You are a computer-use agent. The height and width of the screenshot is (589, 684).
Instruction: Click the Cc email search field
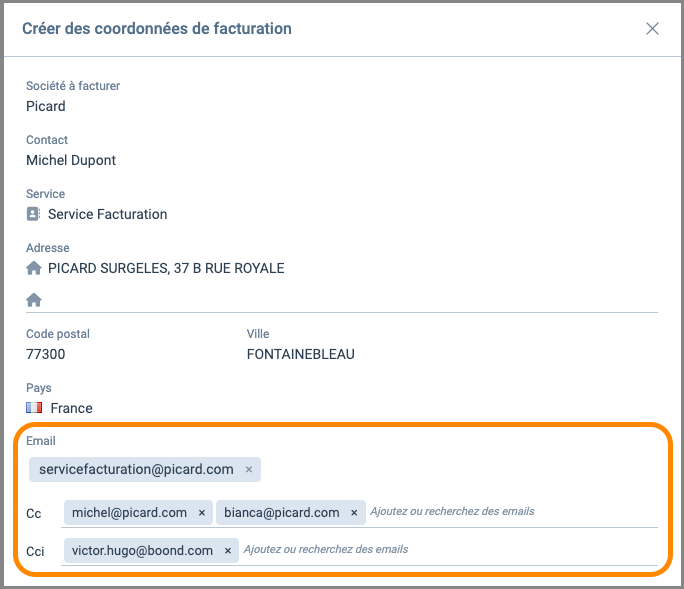coord(500,512)
